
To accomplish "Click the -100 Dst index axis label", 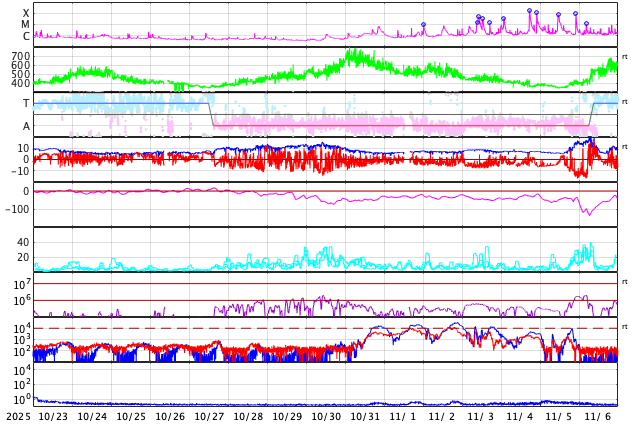I will (x=16, y=209).
